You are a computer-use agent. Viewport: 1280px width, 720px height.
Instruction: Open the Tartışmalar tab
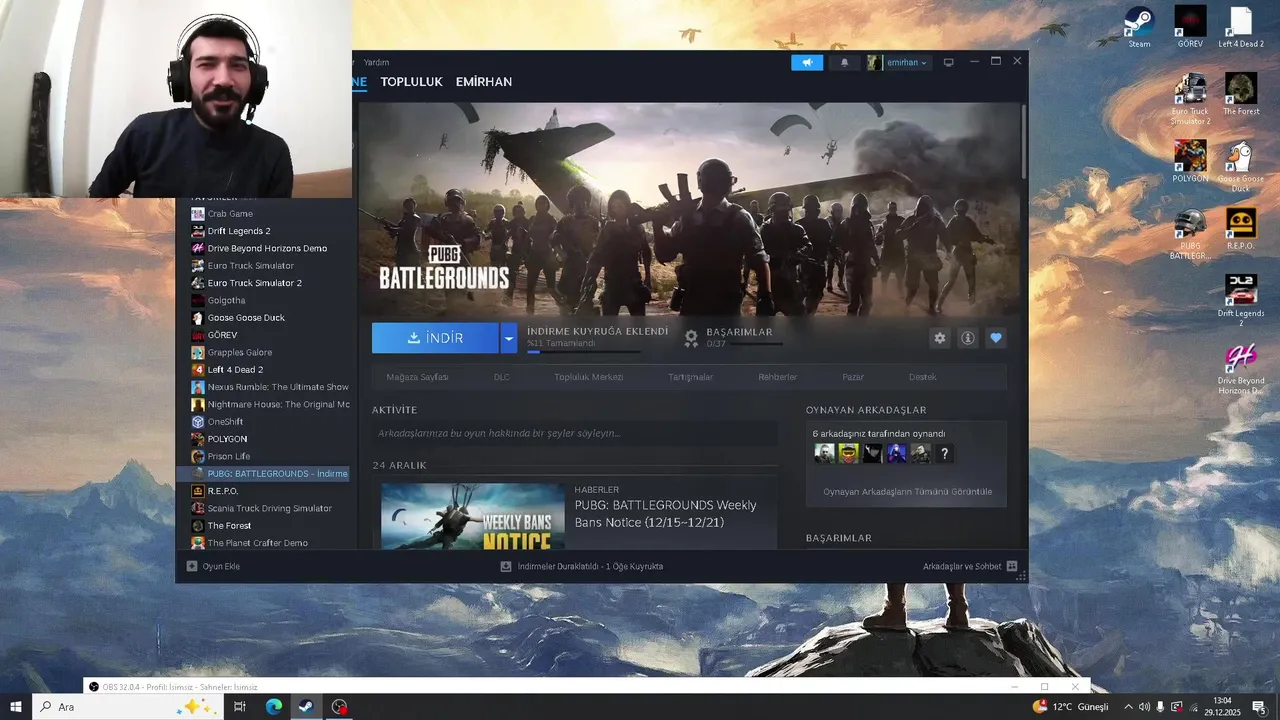690,377
